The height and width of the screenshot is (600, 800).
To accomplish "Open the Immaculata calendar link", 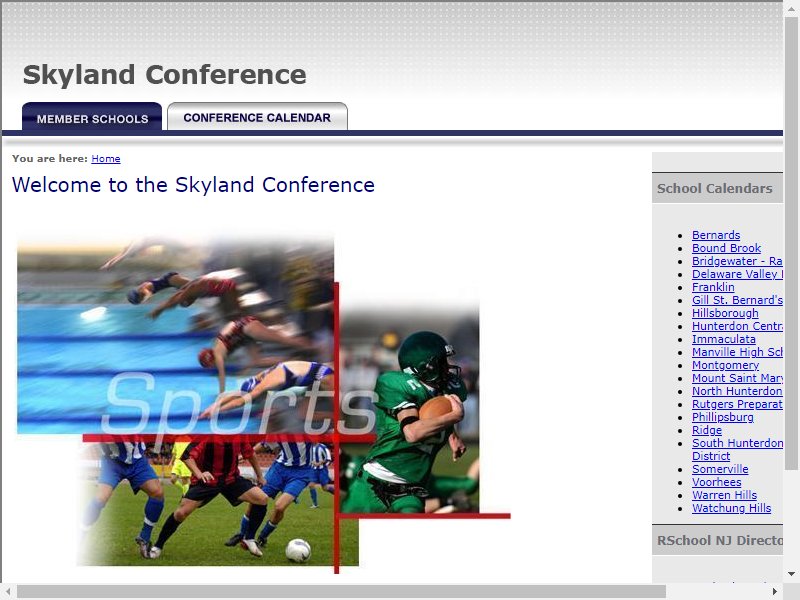I will [x=723, y=339].
